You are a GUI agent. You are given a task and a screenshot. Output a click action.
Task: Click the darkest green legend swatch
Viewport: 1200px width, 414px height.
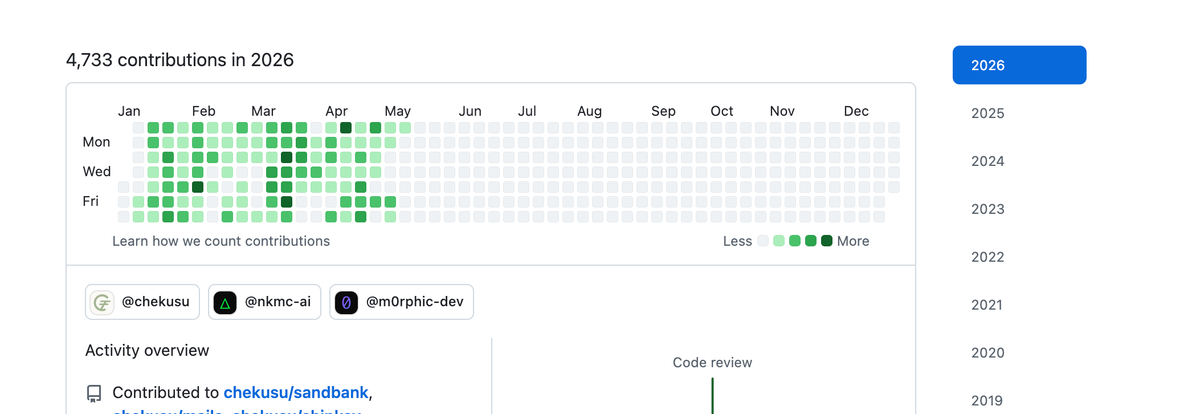827,241
